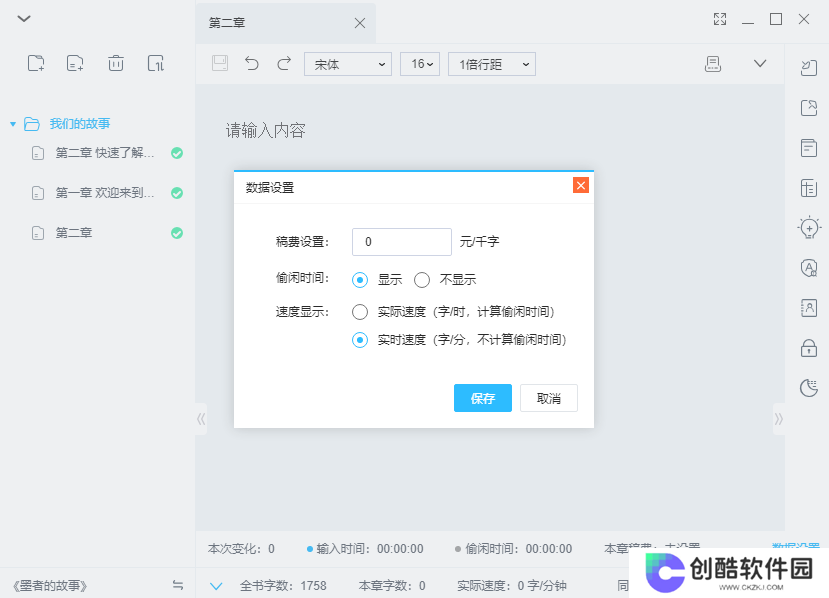Redo the last edit
Screen dimensions: 829x598
284,63
